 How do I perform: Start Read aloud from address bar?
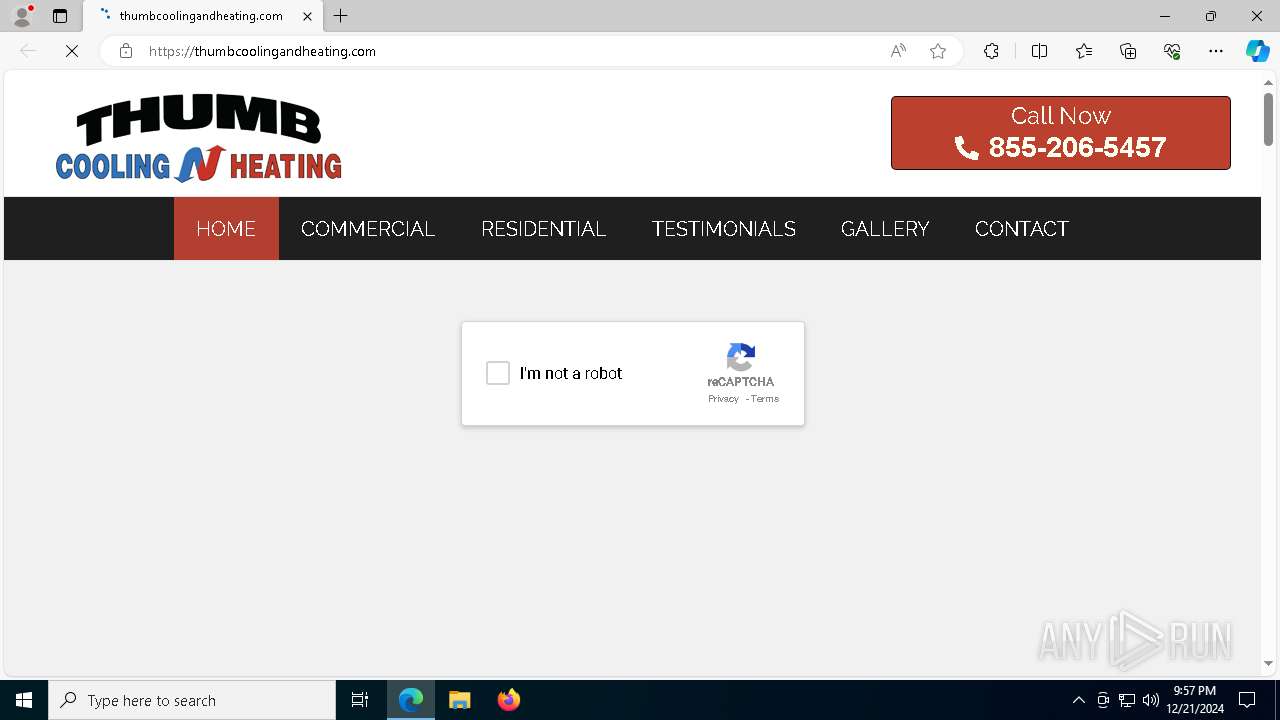pos(898,51)
